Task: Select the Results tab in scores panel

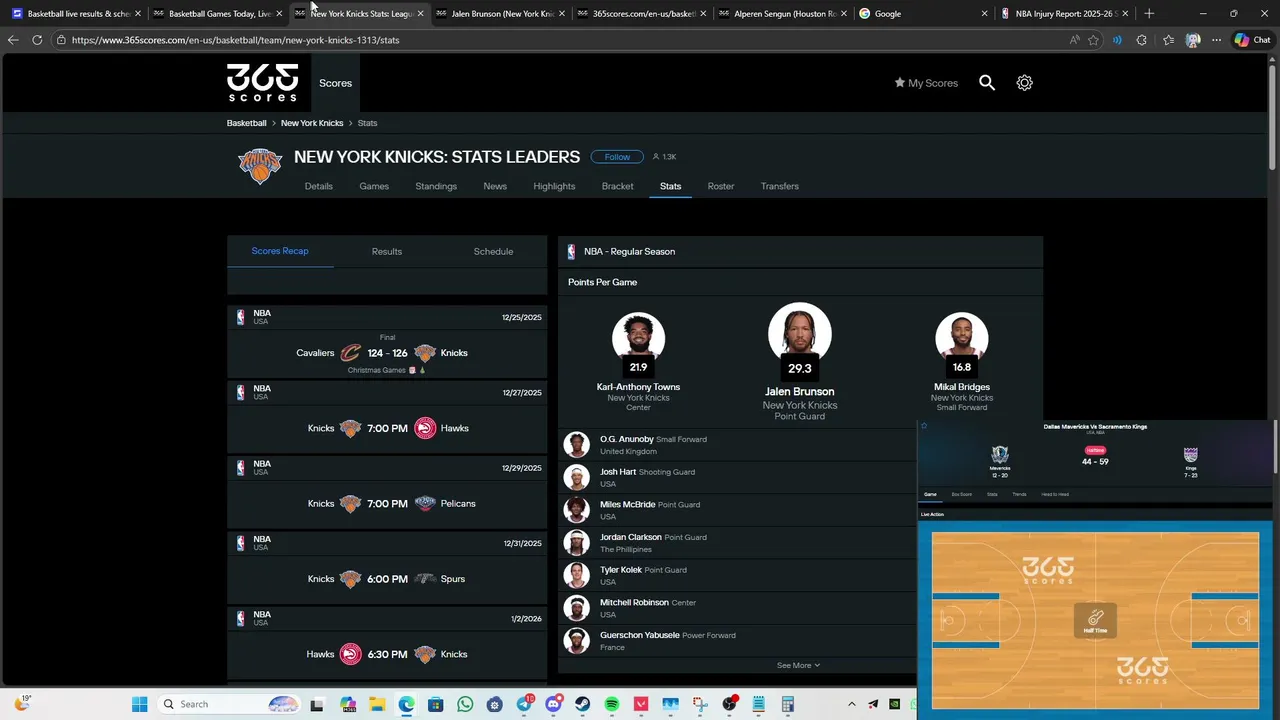Action: [x=387, y=251]
